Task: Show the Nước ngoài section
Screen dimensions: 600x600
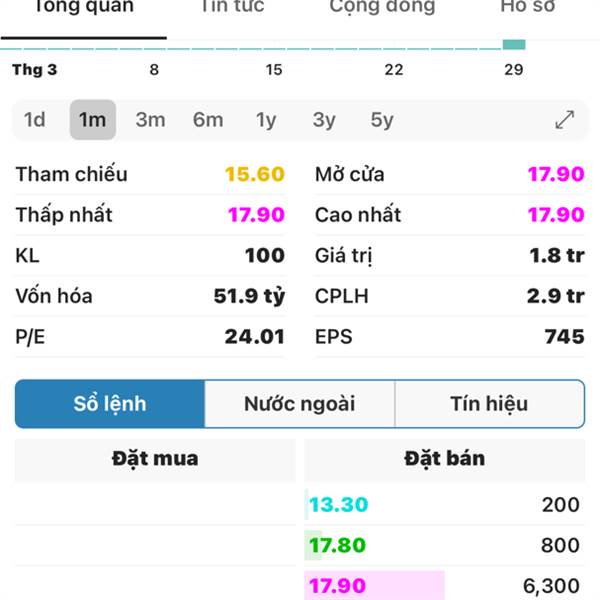Action: pyautogui.click(x=300, y=404)
